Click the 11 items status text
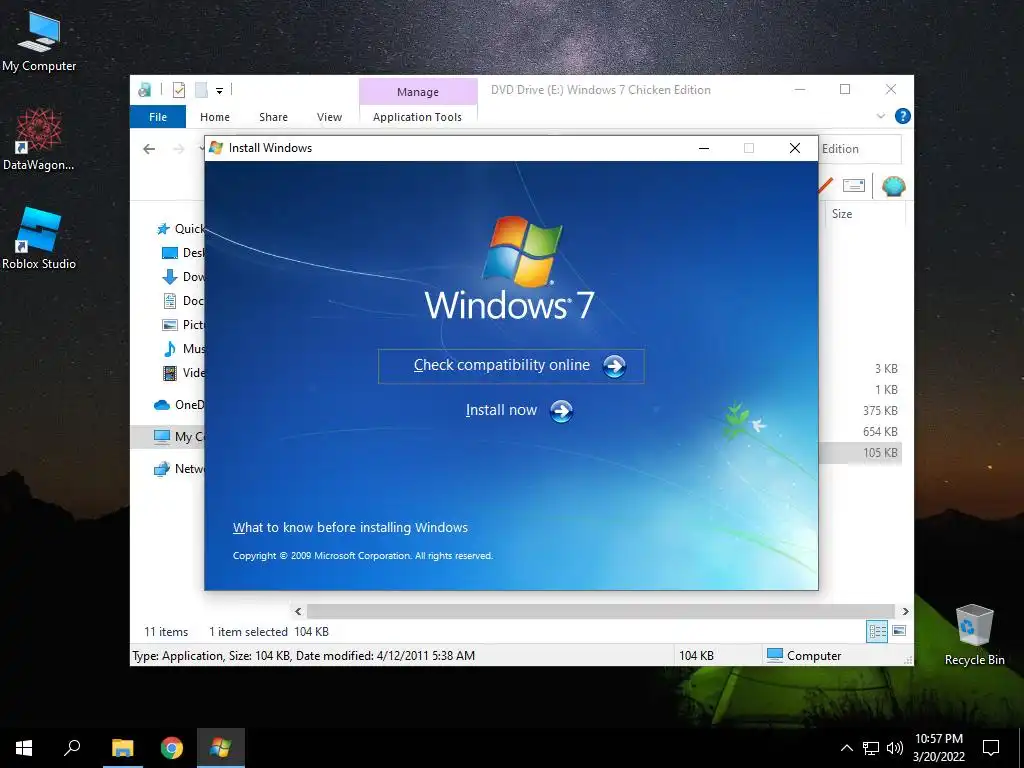Screen dimensions: 1024x768 coord(166,632)
